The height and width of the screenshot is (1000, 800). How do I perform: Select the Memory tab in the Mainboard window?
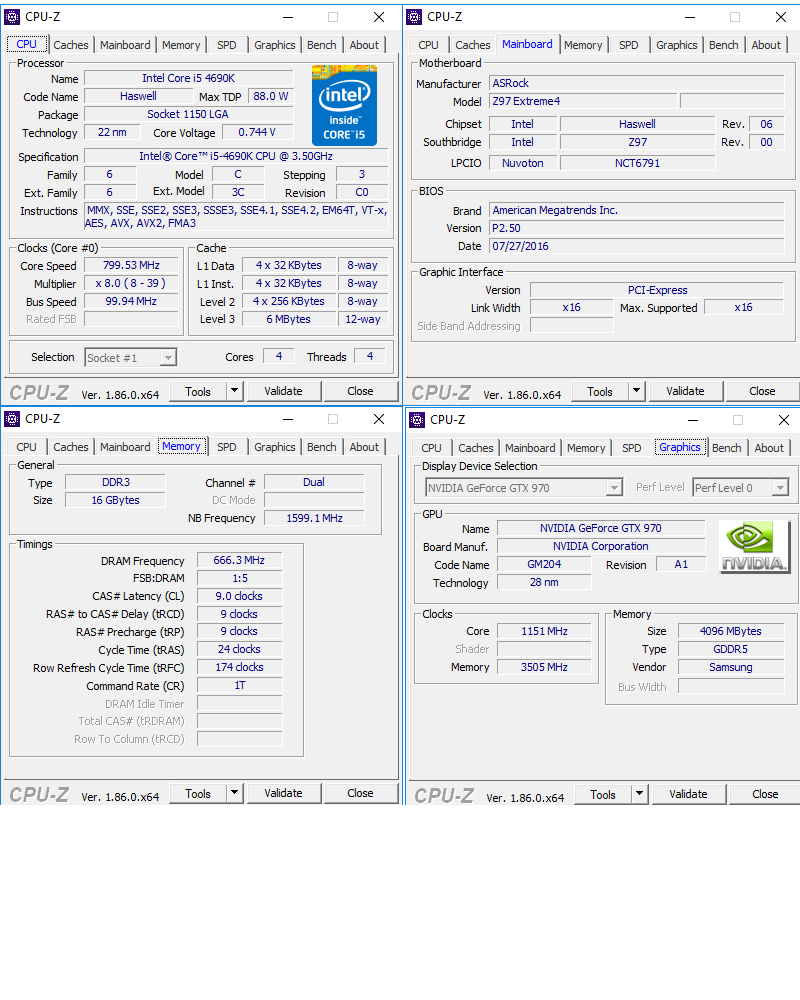583,45
